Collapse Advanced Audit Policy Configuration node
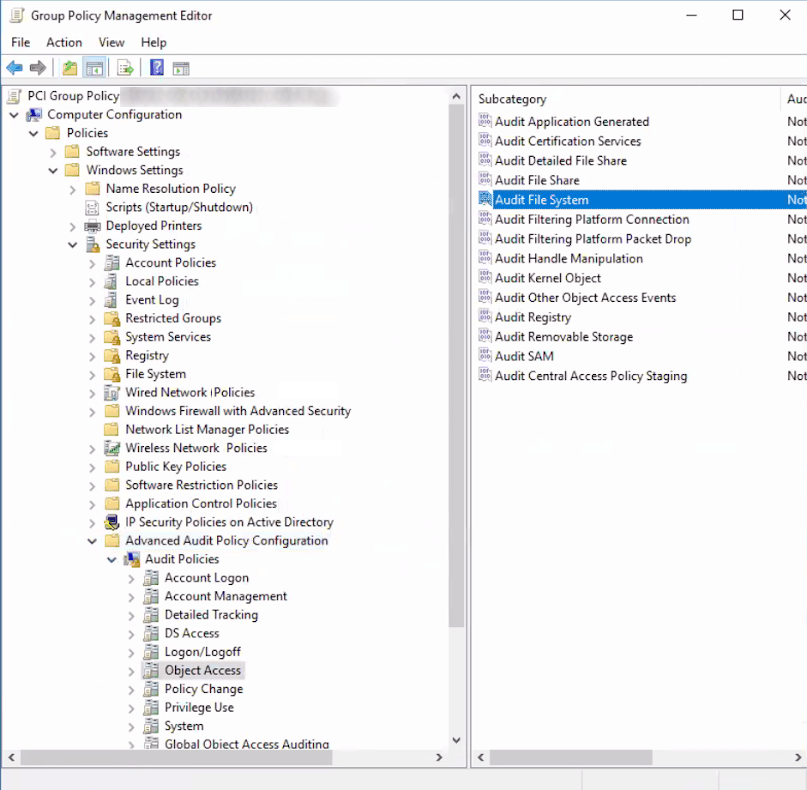The height and width of the screenshot is (790, 807). (92, 541)
